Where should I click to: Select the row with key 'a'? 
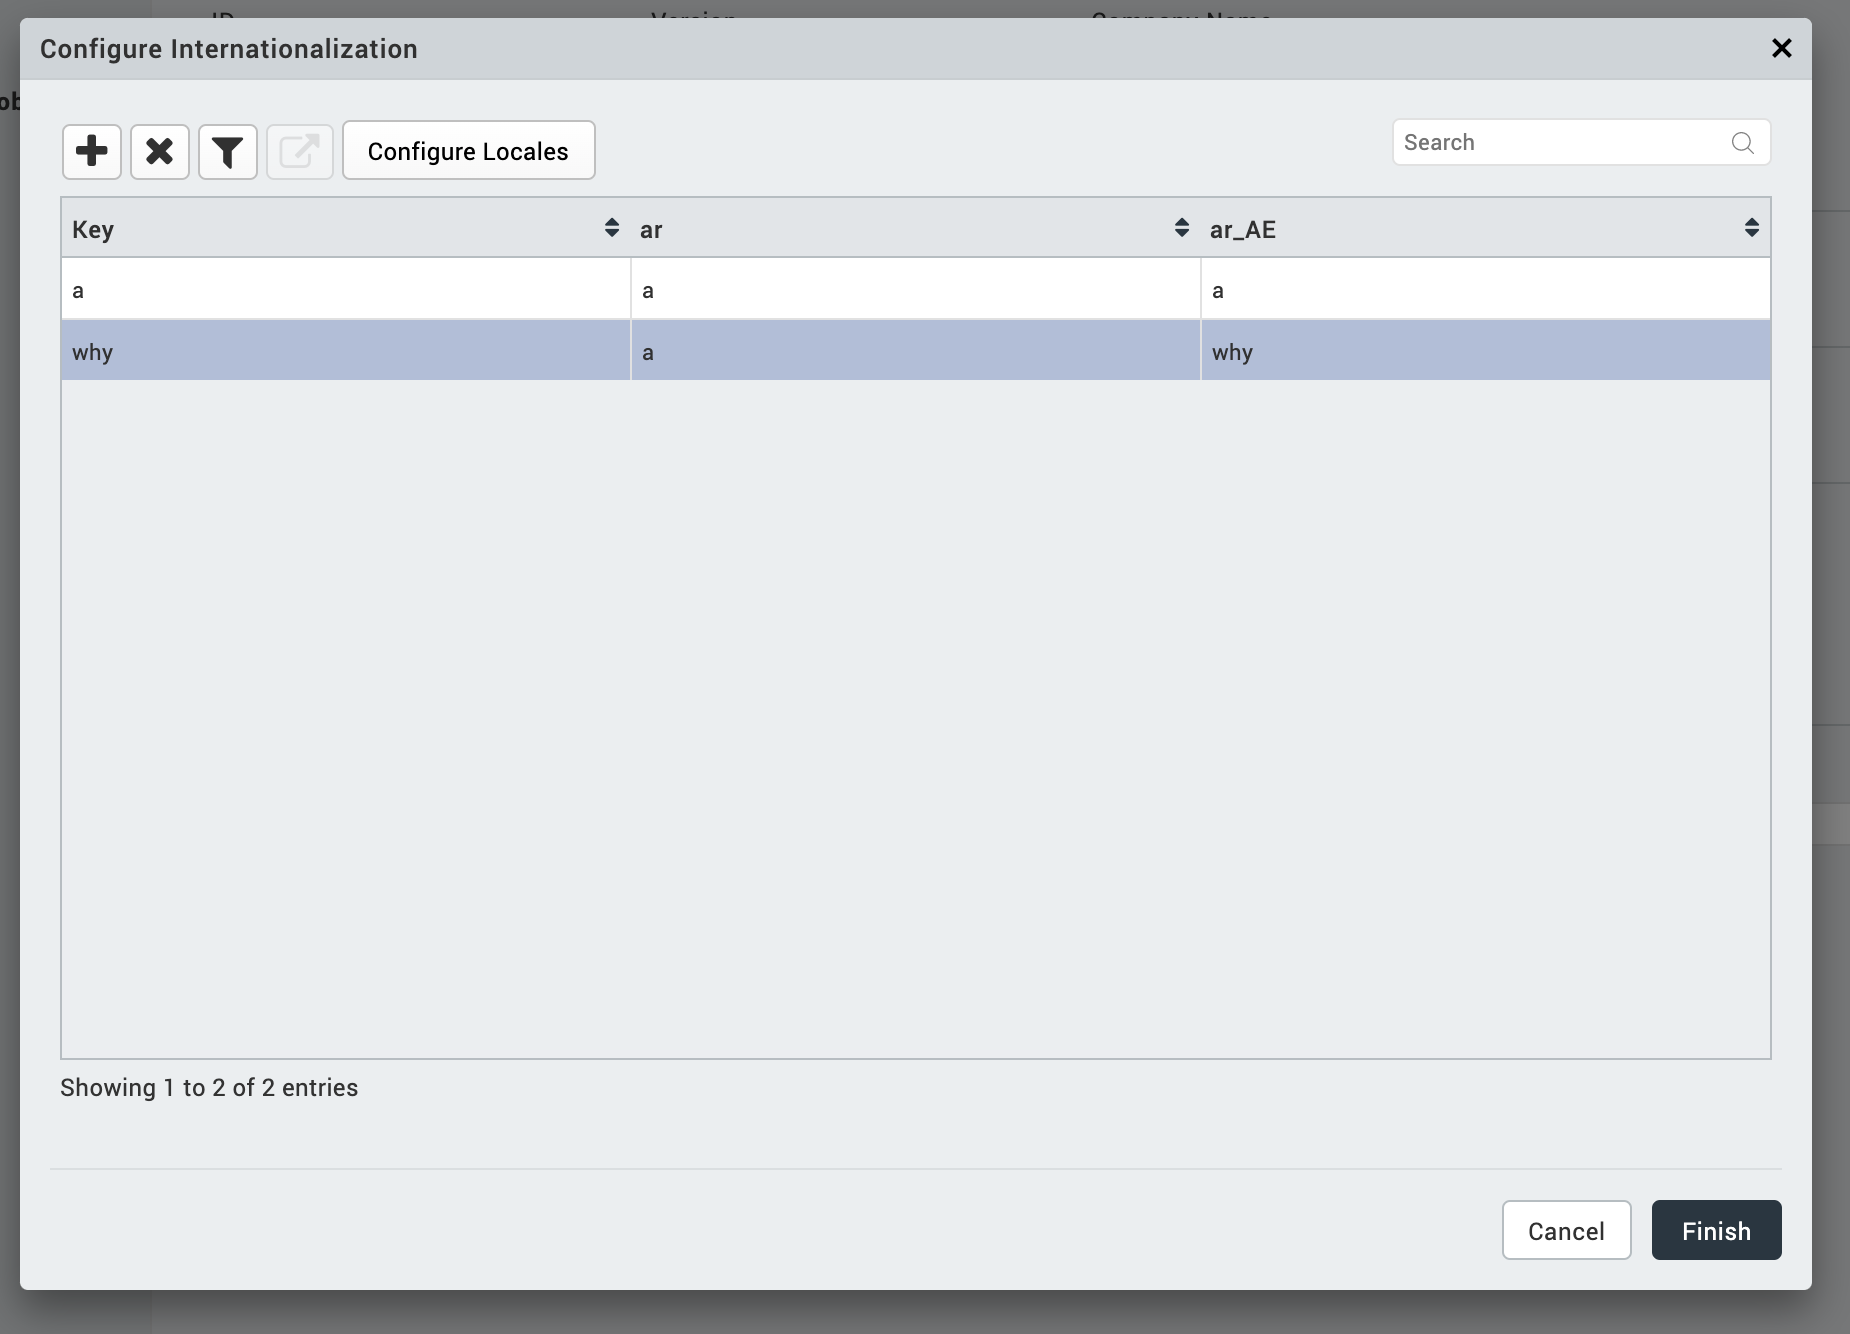coord(345,290)
